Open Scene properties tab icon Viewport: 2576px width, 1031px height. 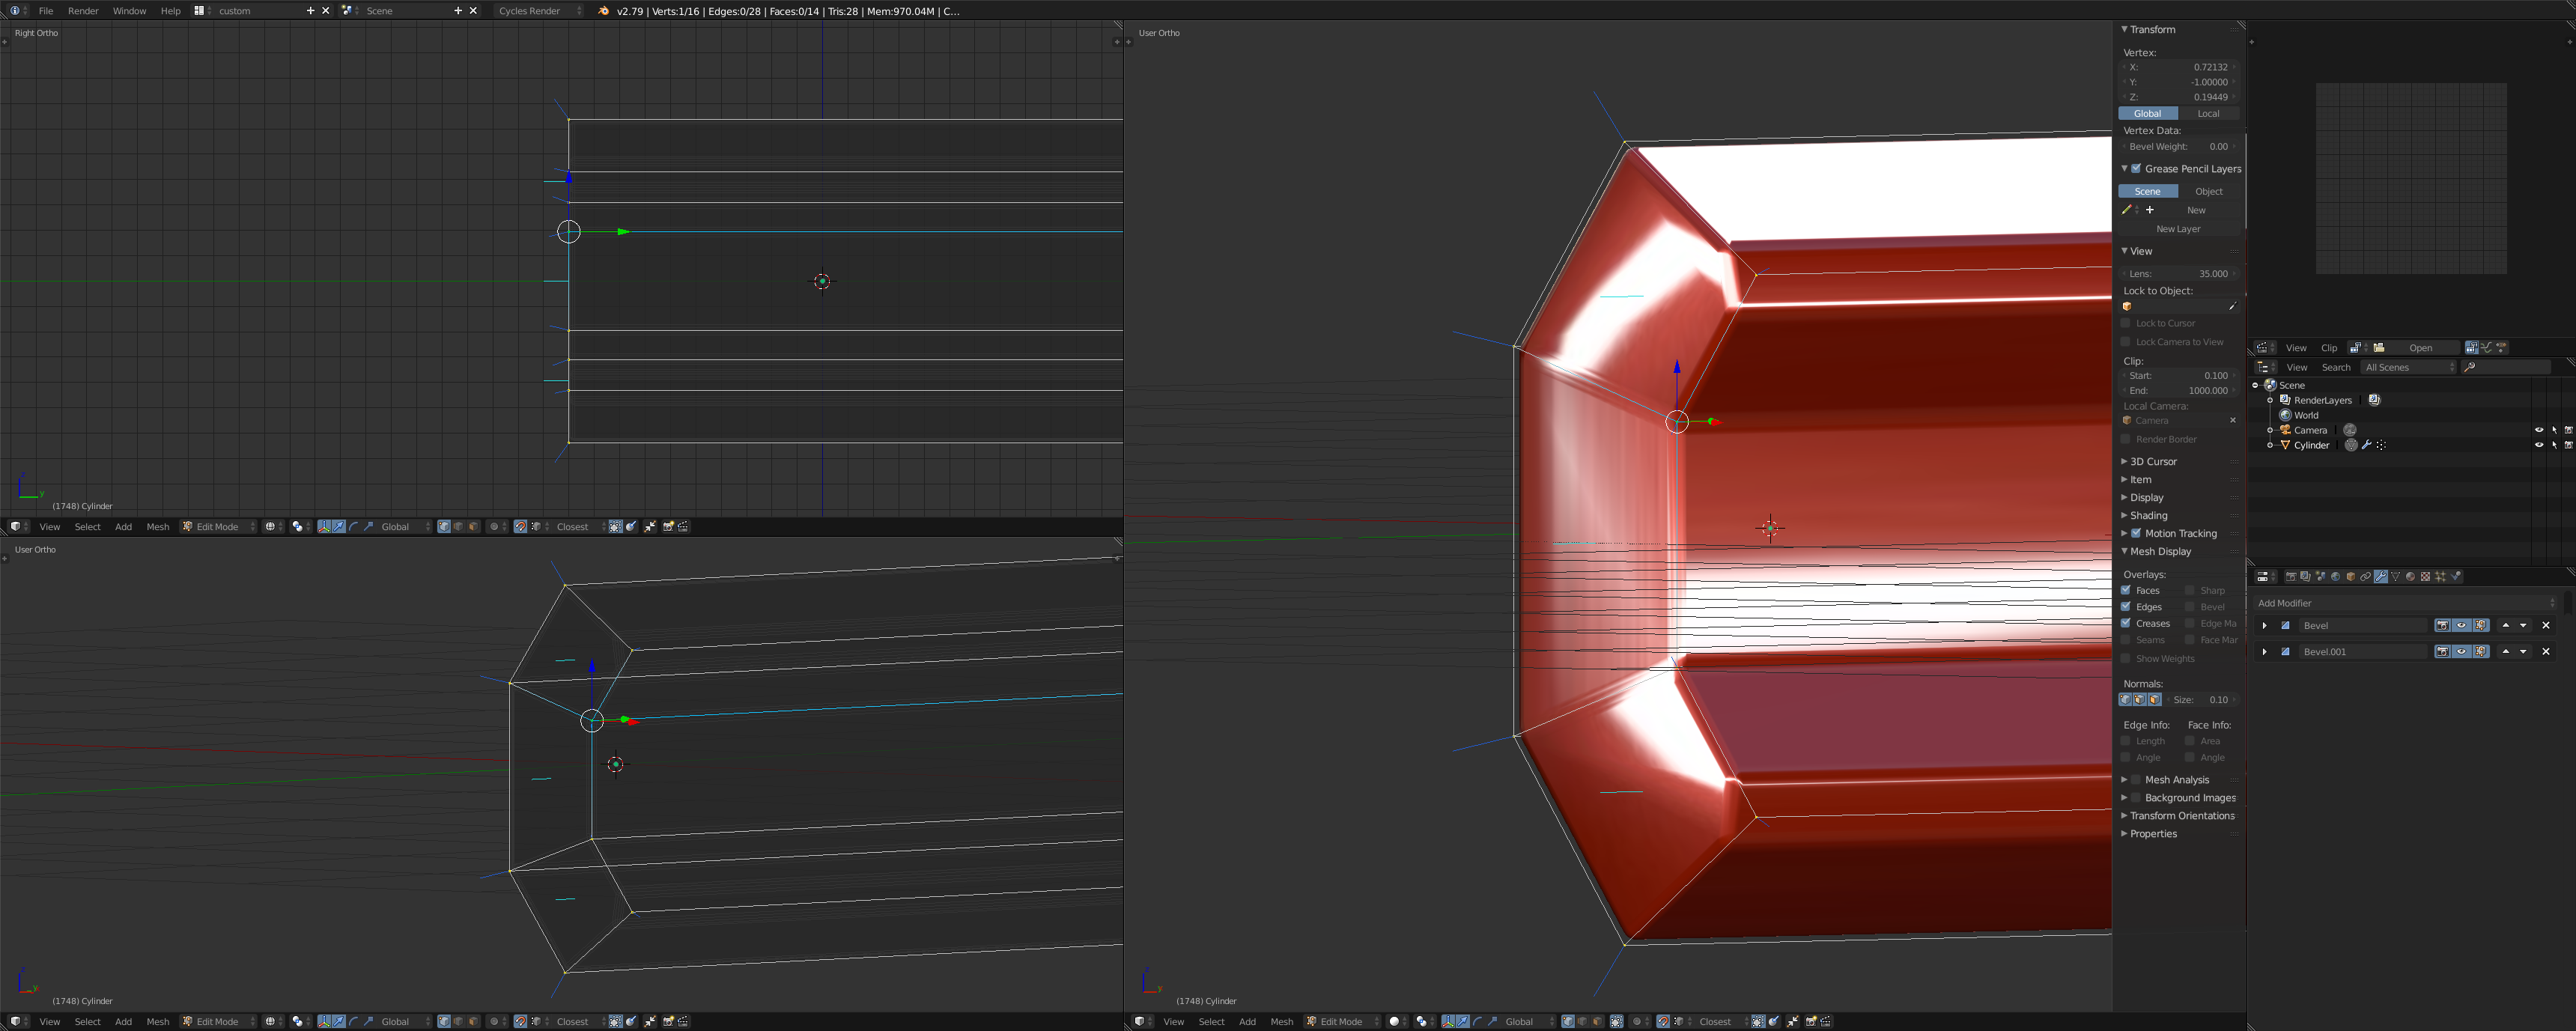point(2321,577)
